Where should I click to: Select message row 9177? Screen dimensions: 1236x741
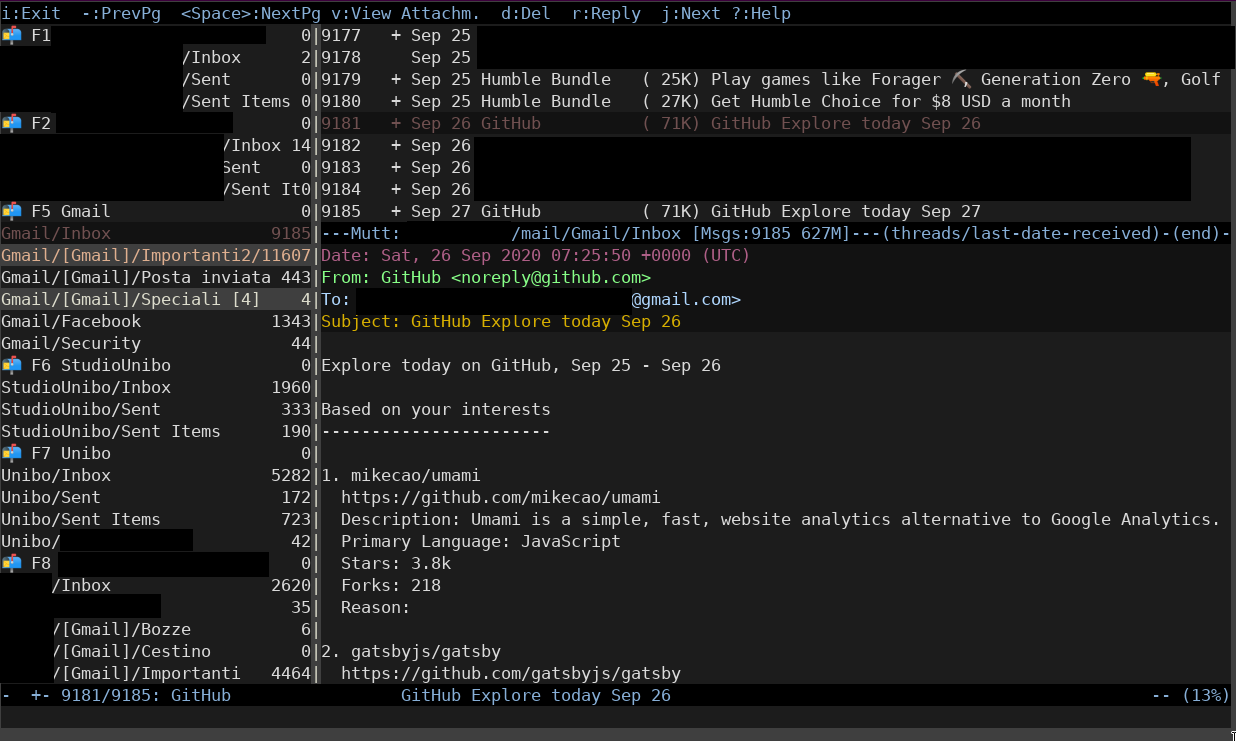click(776, 36)
